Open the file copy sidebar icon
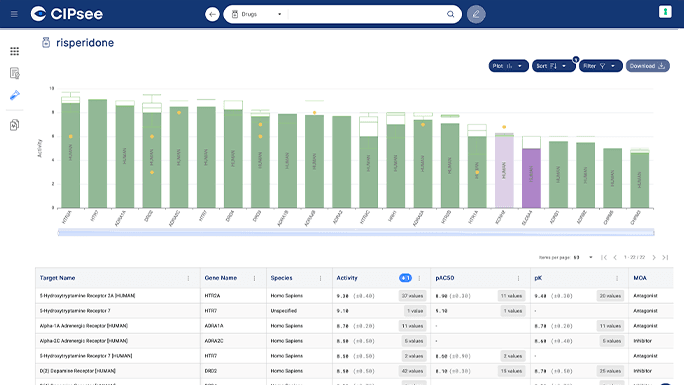 [x=14, y=125]
